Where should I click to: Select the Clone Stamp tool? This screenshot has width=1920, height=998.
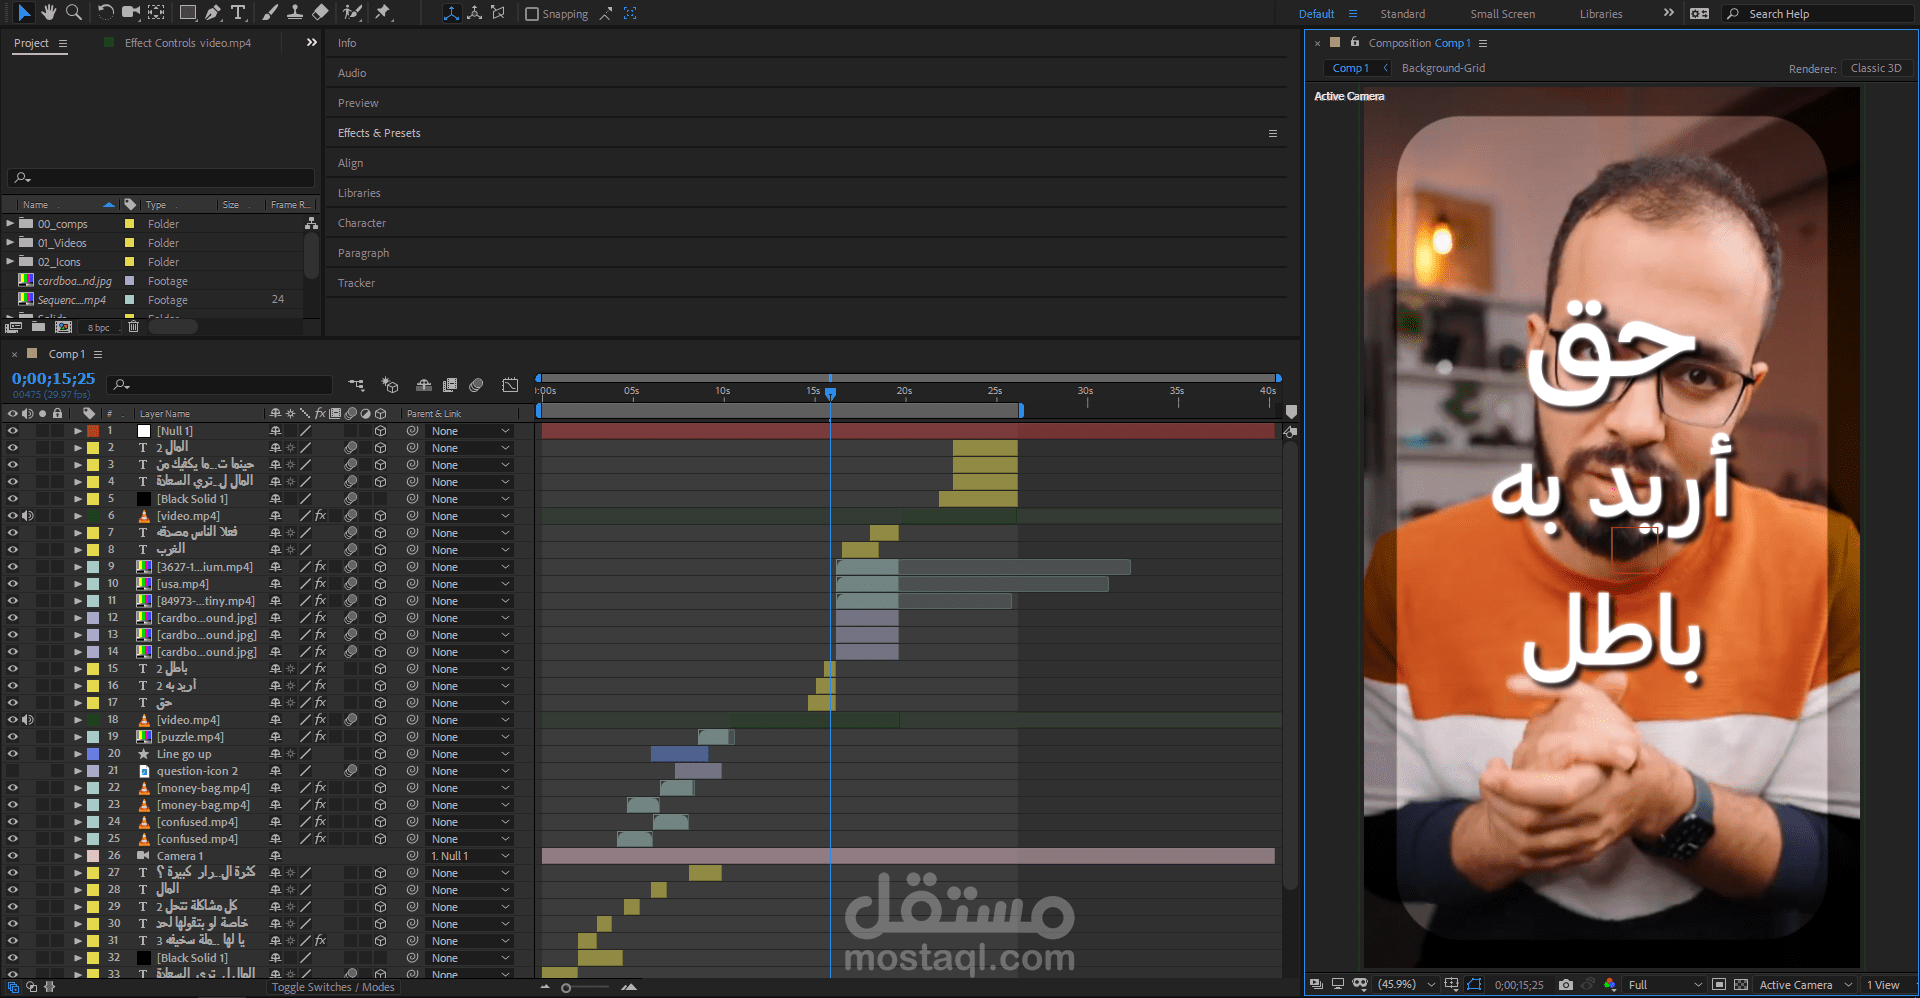click(x=295, y=13)
